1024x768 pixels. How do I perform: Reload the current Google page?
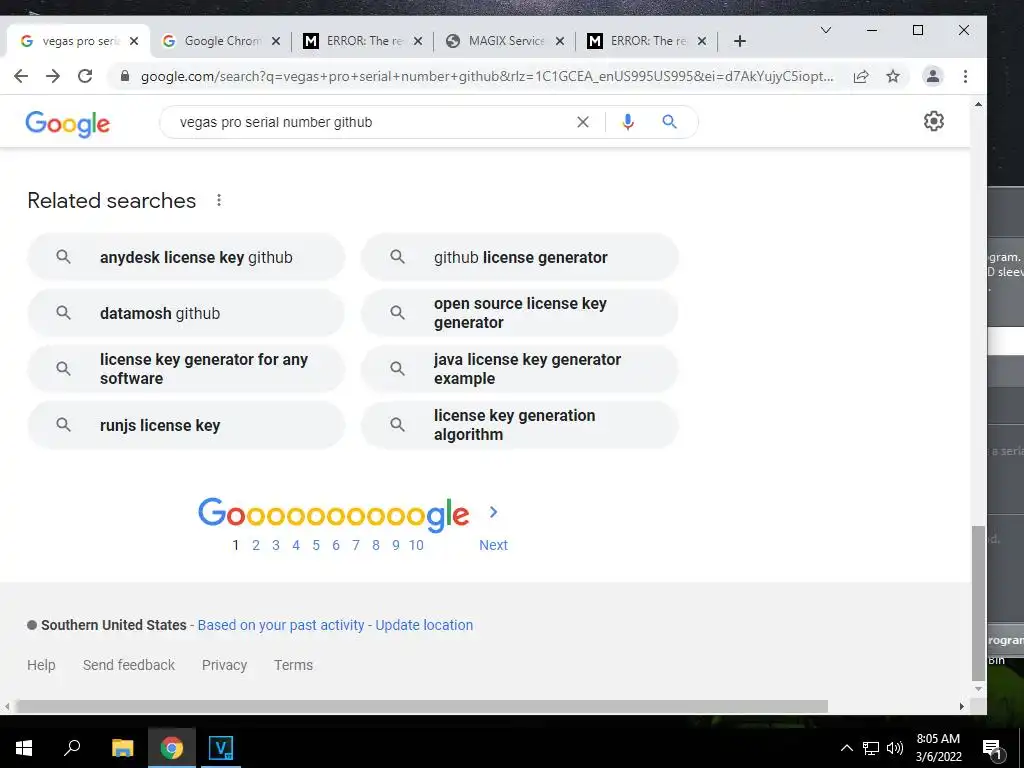click(x=85, y=76)
